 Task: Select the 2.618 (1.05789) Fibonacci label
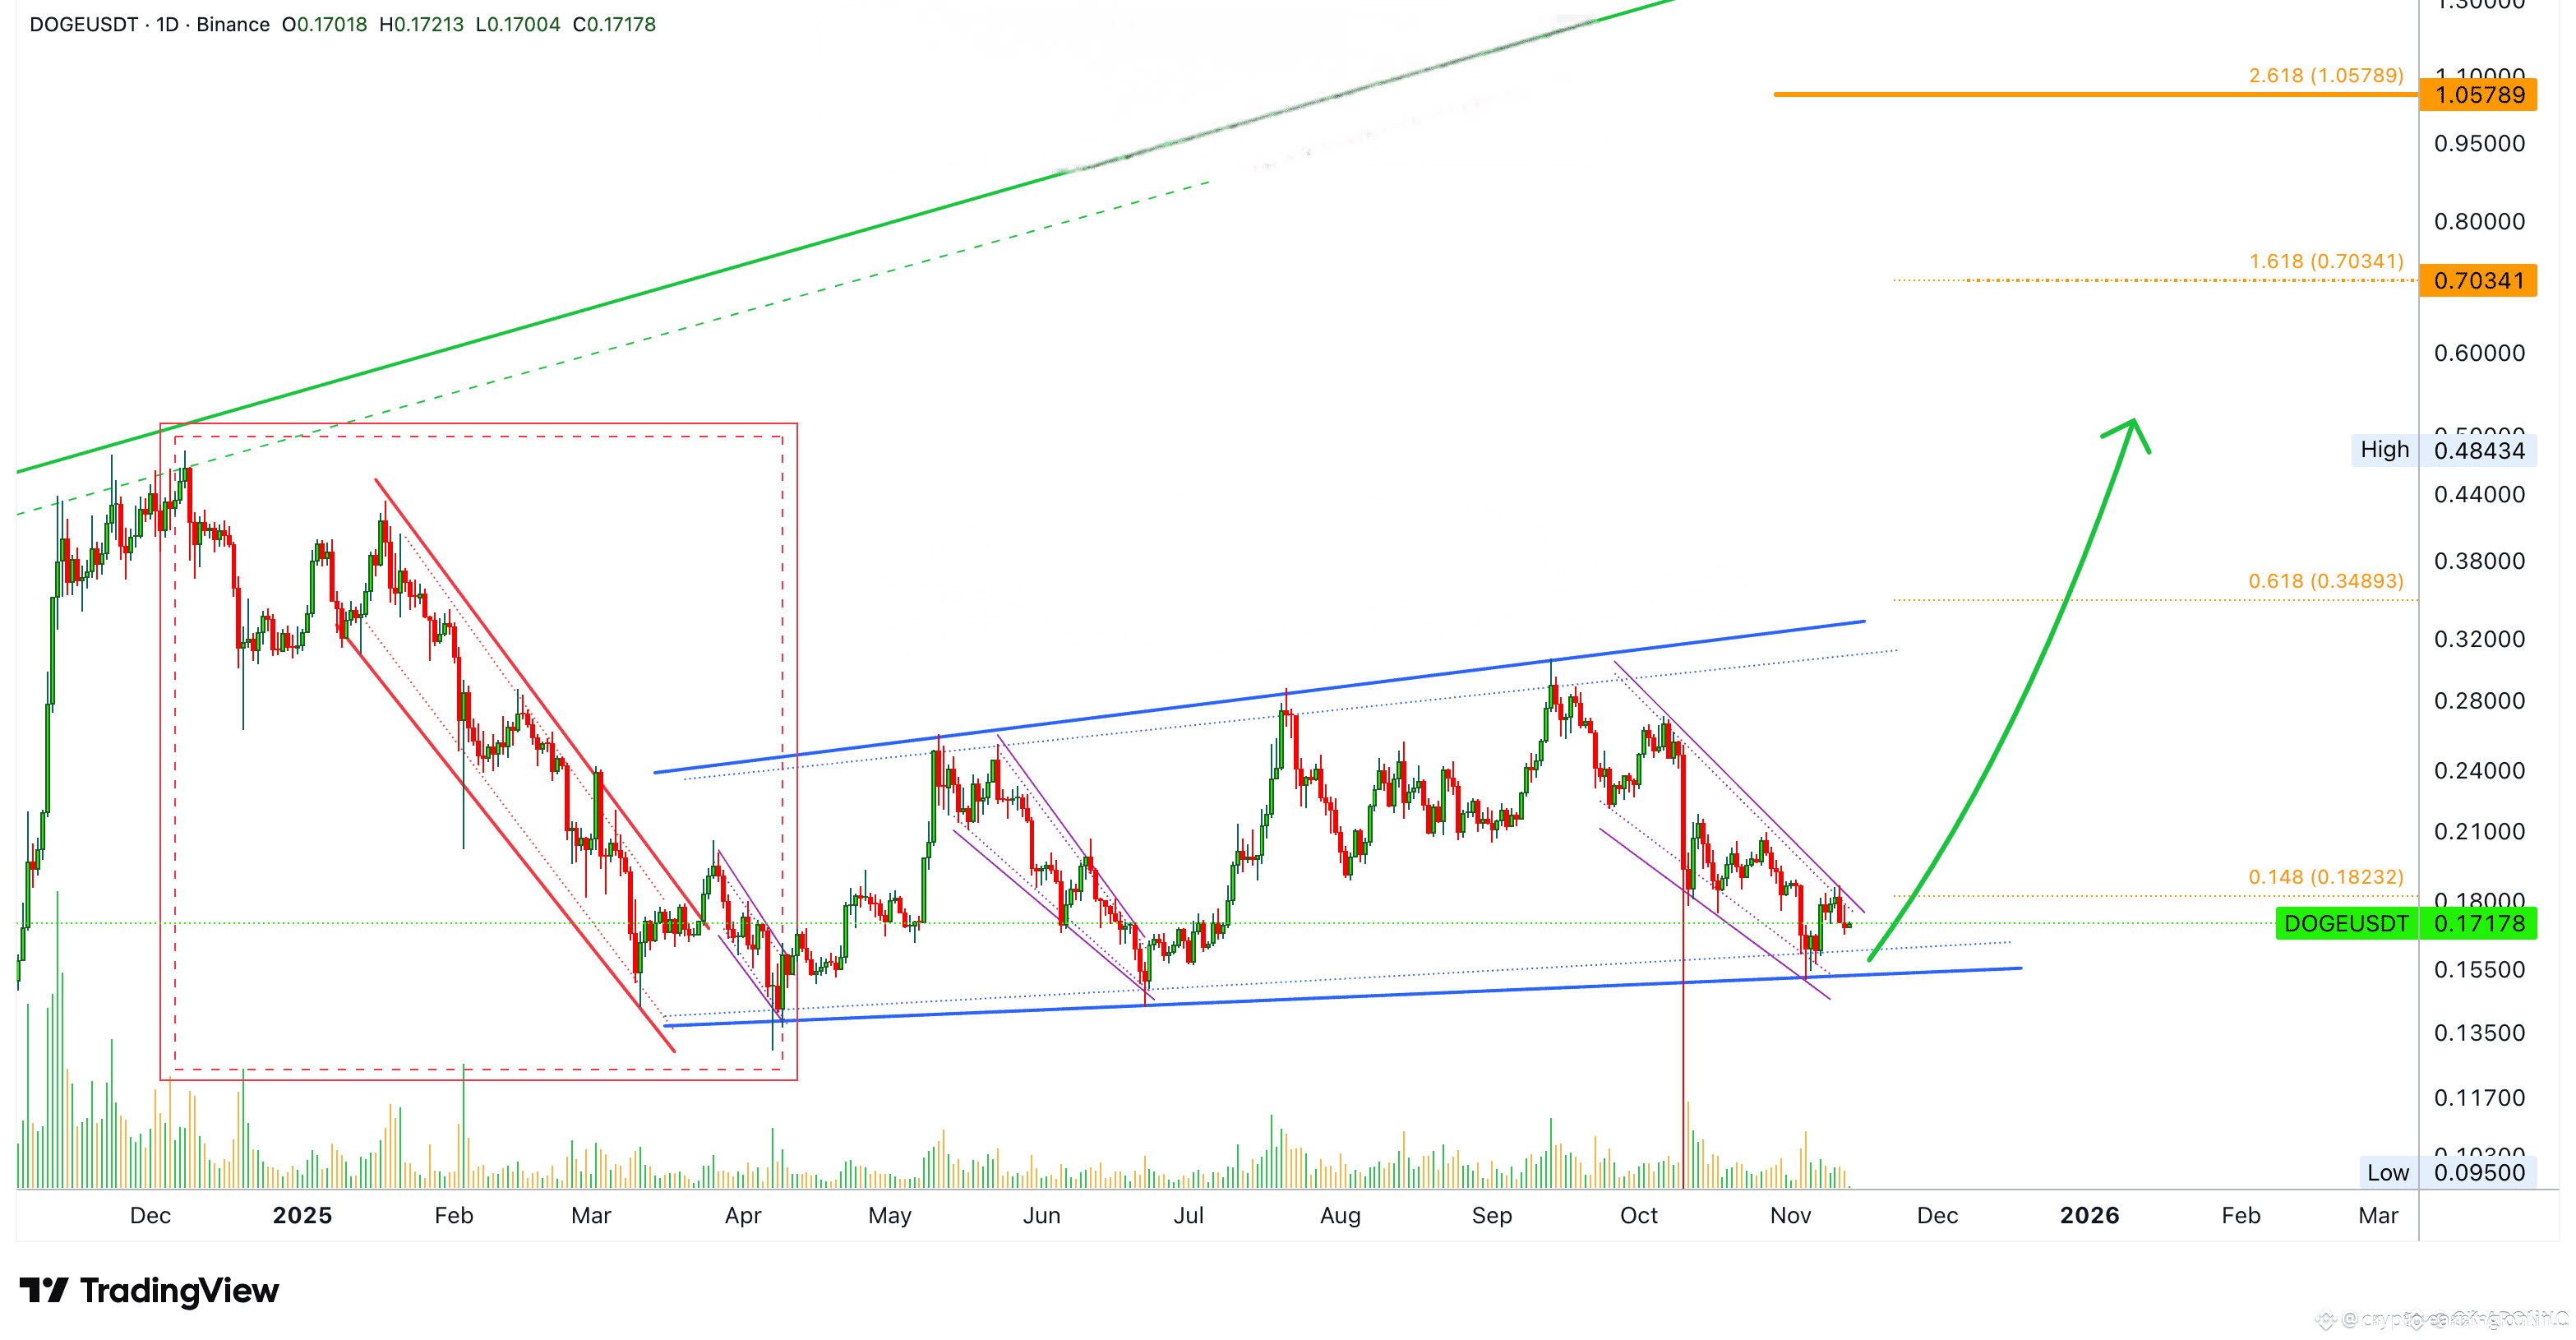point(2326,75)
